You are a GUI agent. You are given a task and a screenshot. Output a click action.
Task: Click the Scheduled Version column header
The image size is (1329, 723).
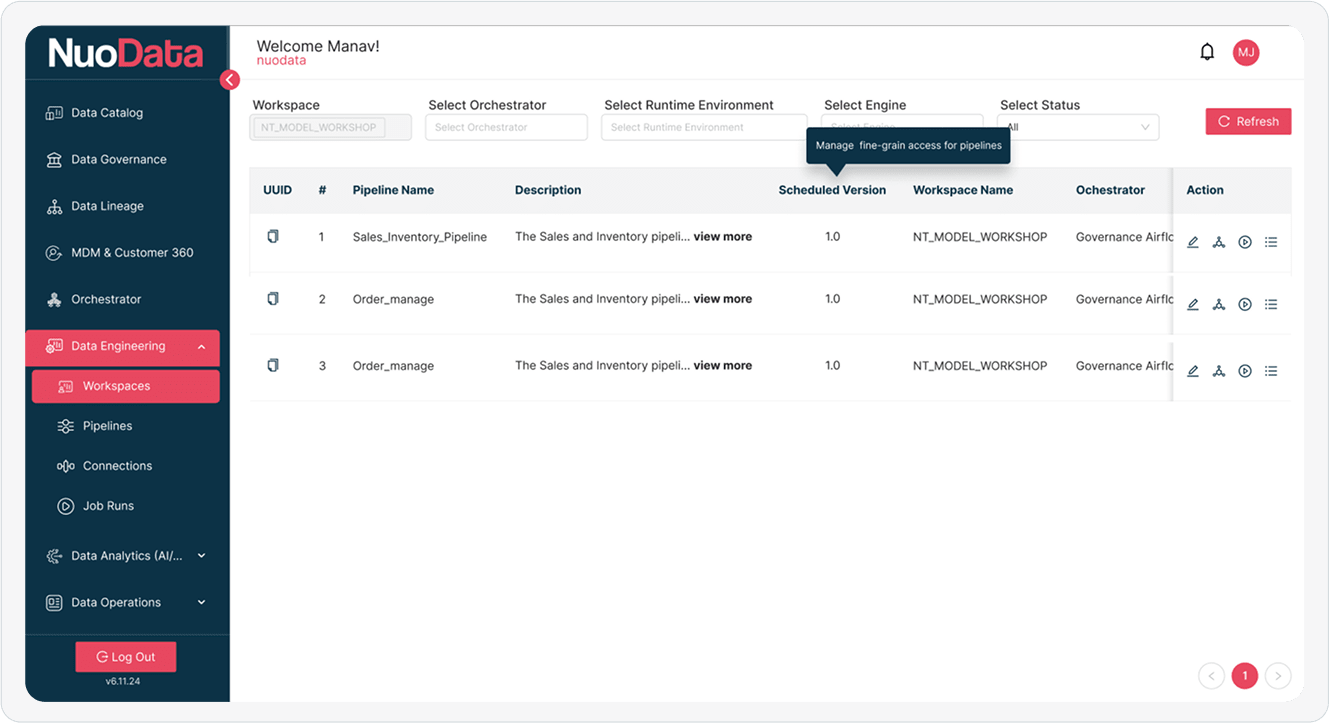(x=832, y=190)
